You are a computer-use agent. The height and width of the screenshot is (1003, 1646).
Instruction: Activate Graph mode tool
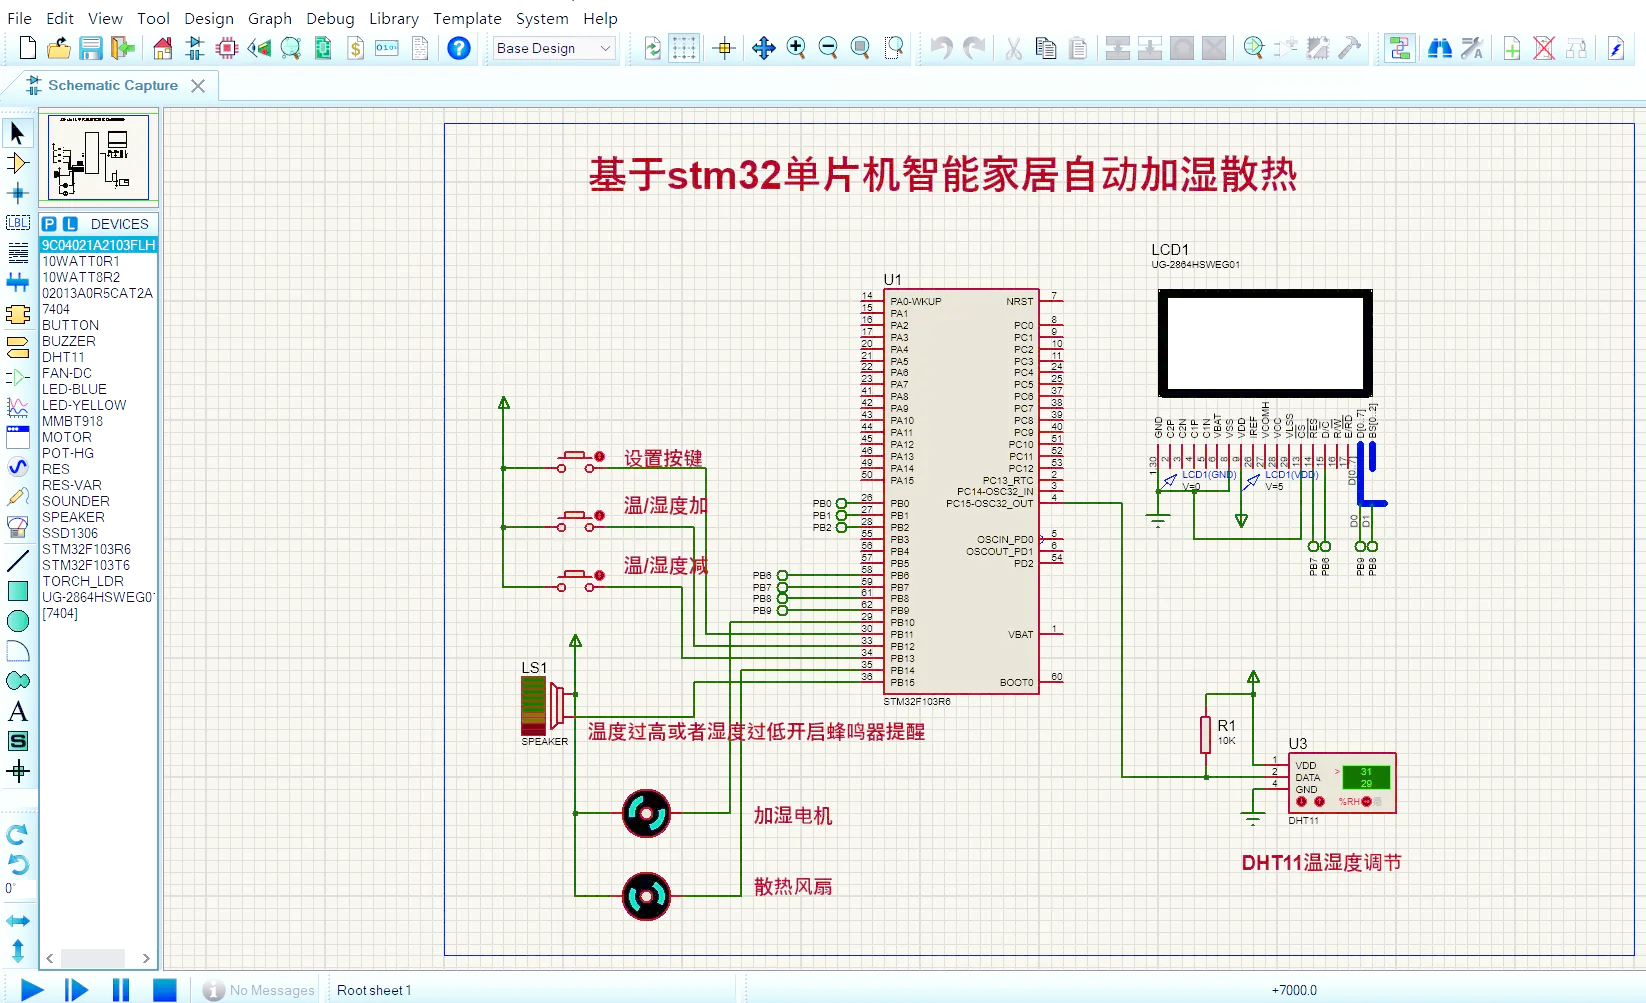[x=18, y=407]
